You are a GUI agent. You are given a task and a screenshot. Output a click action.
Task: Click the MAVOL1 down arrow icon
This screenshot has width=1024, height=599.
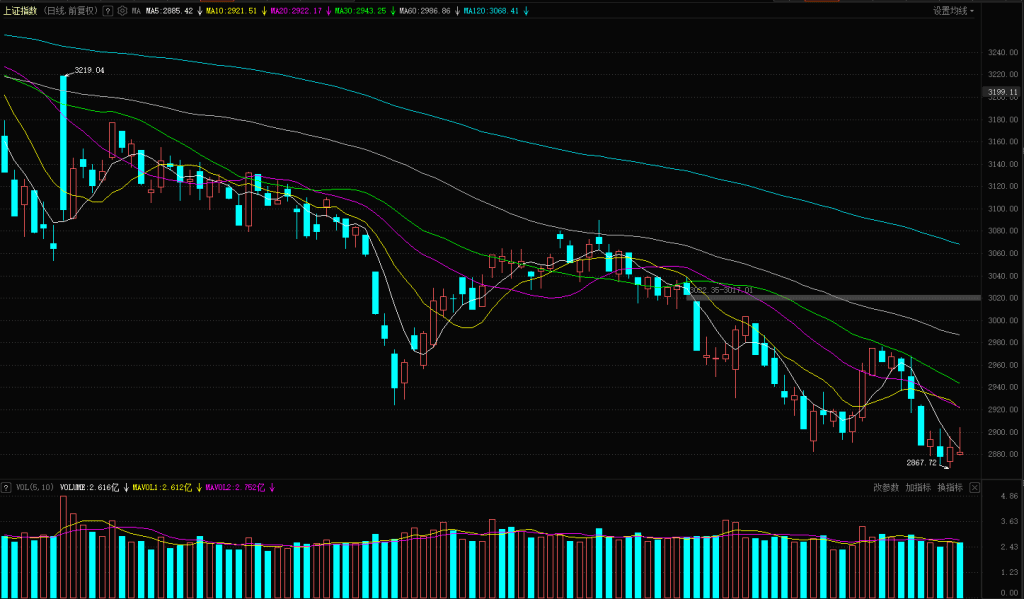(198, 488)
